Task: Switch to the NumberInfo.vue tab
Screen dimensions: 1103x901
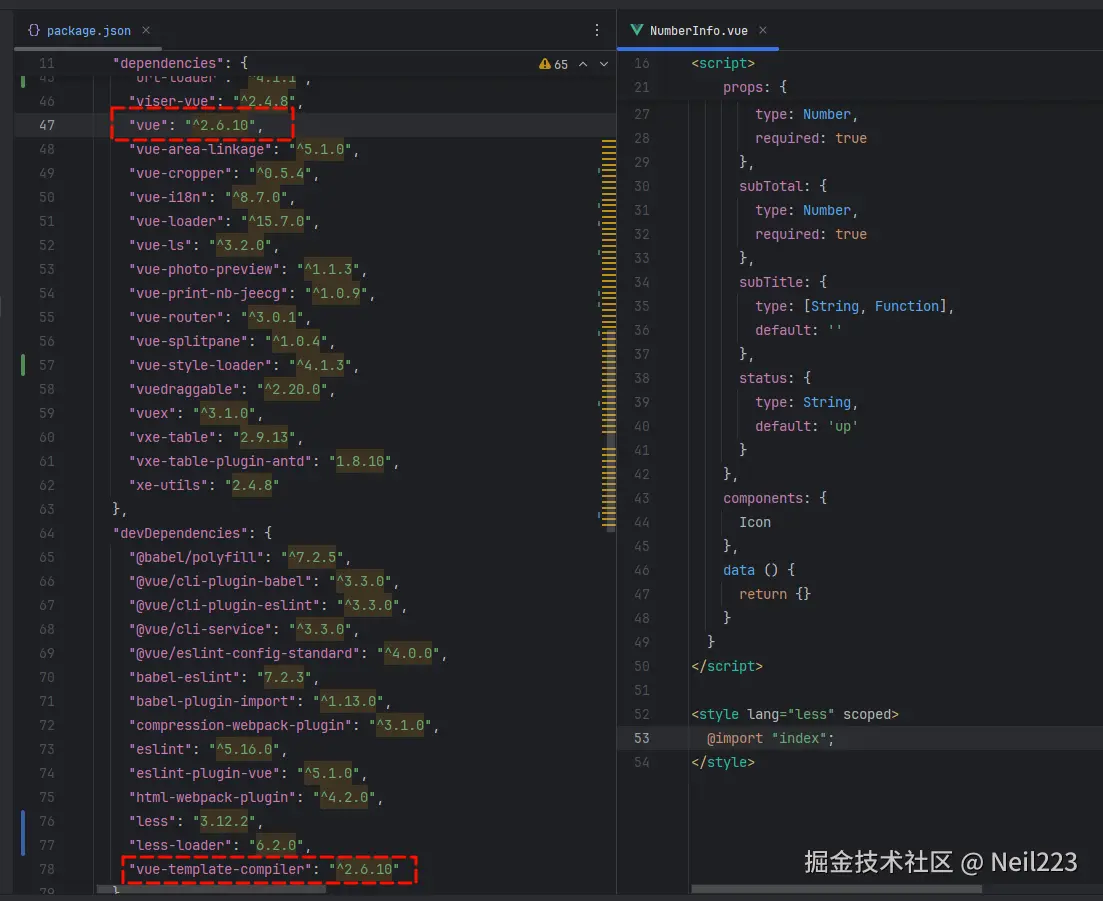Action: [x=698, y=31]
